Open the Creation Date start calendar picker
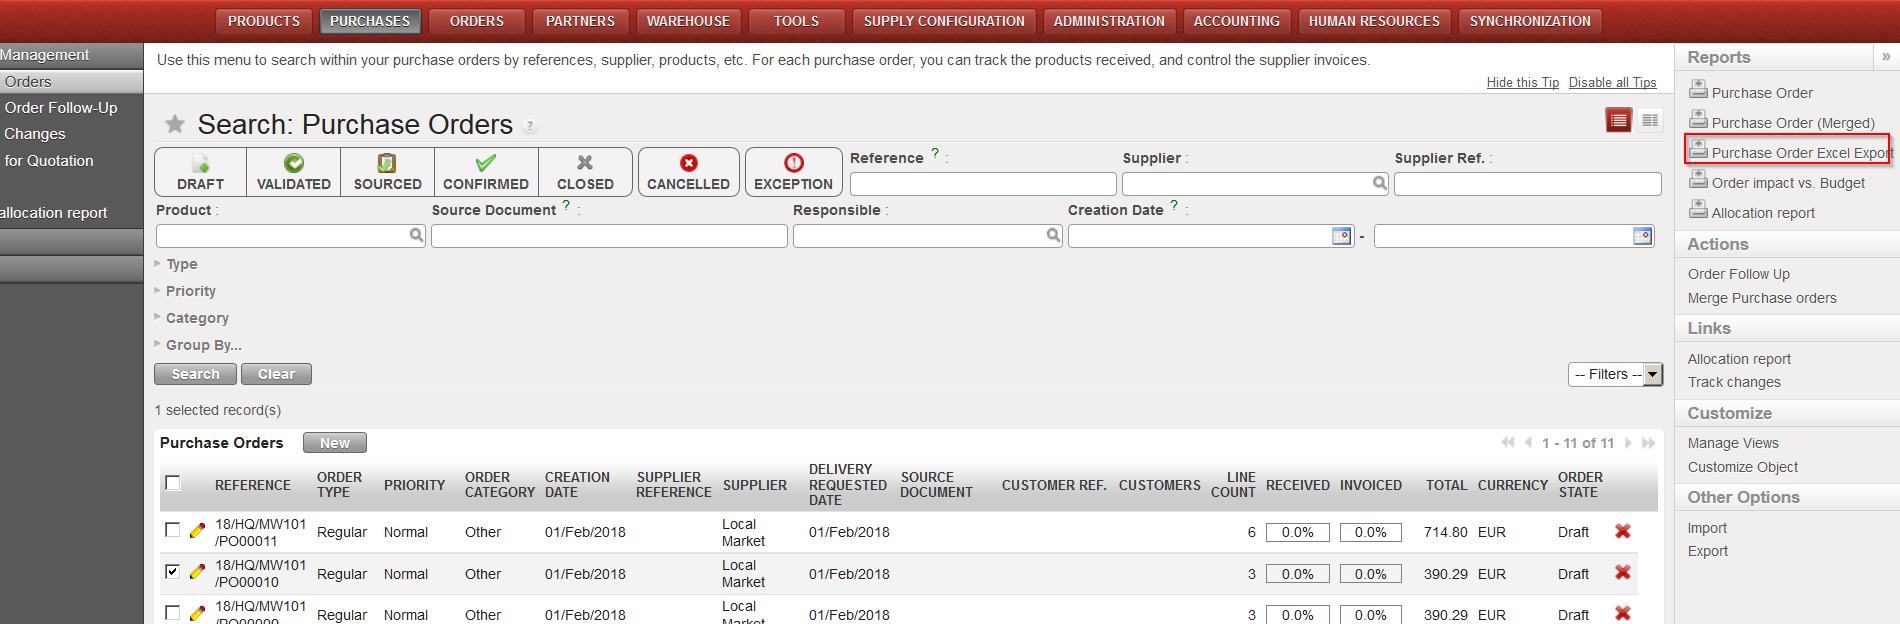The image size is (1900, 624). tap(1341, 236)
